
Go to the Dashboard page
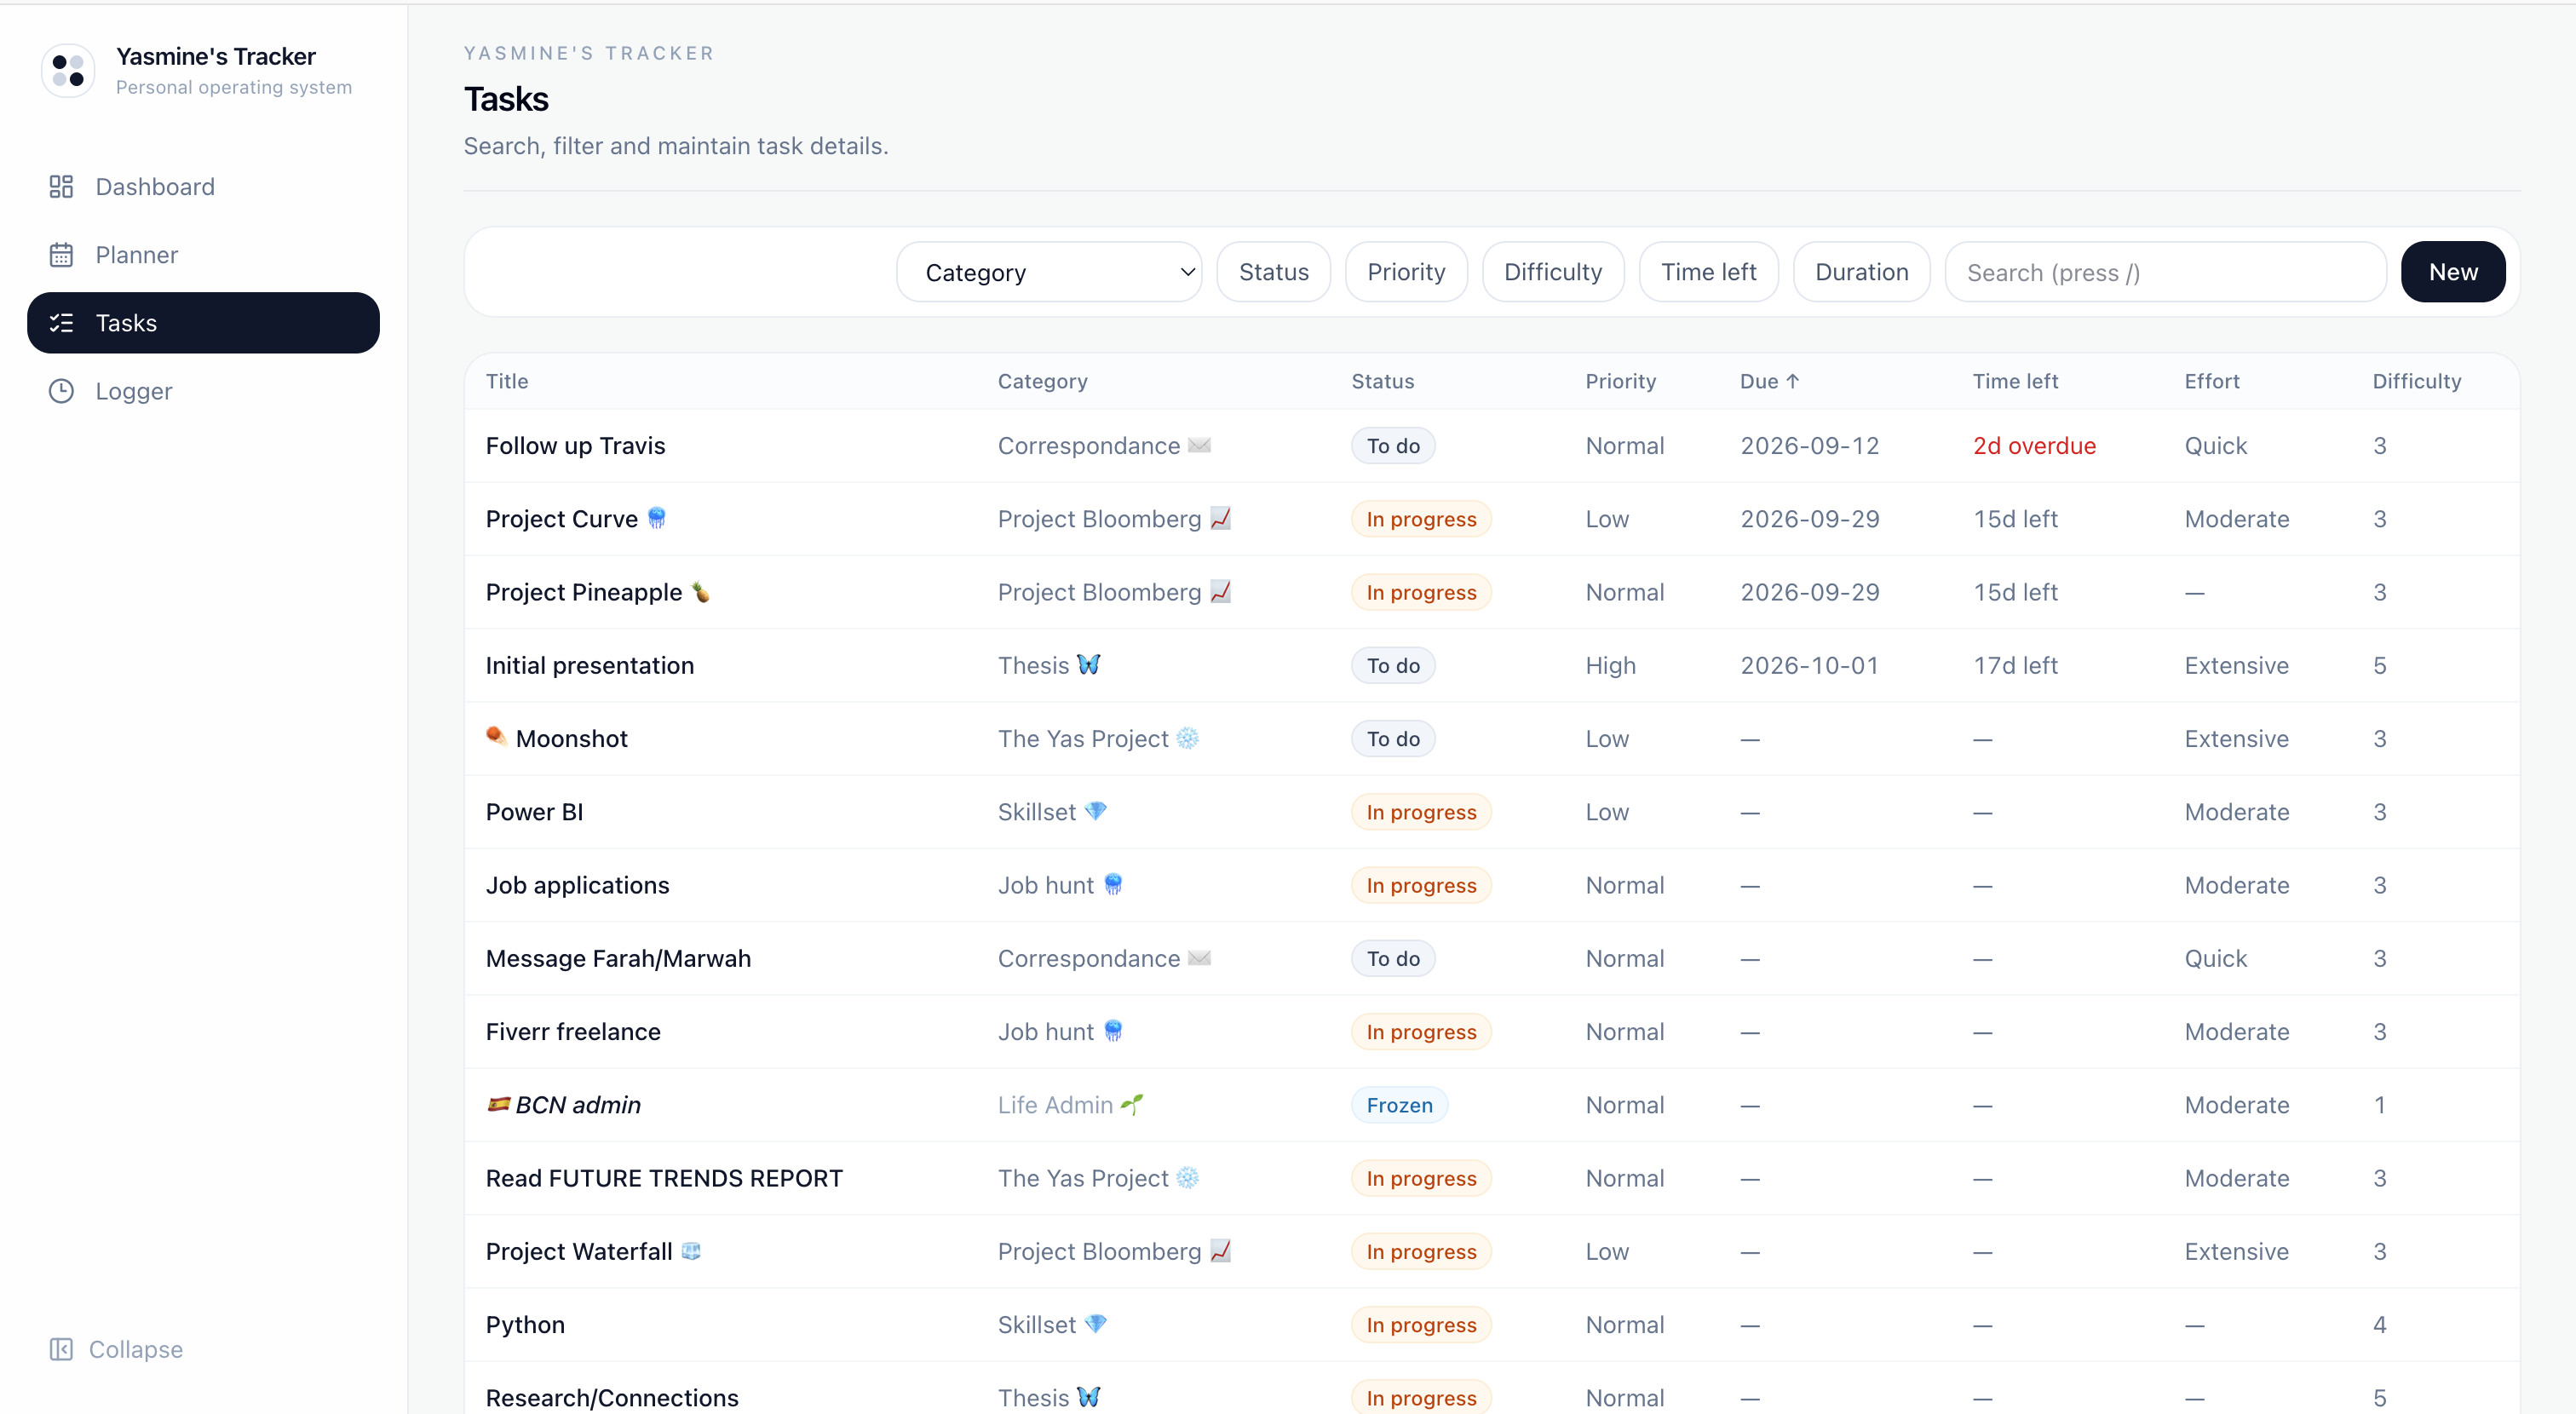tap(203, 187)
